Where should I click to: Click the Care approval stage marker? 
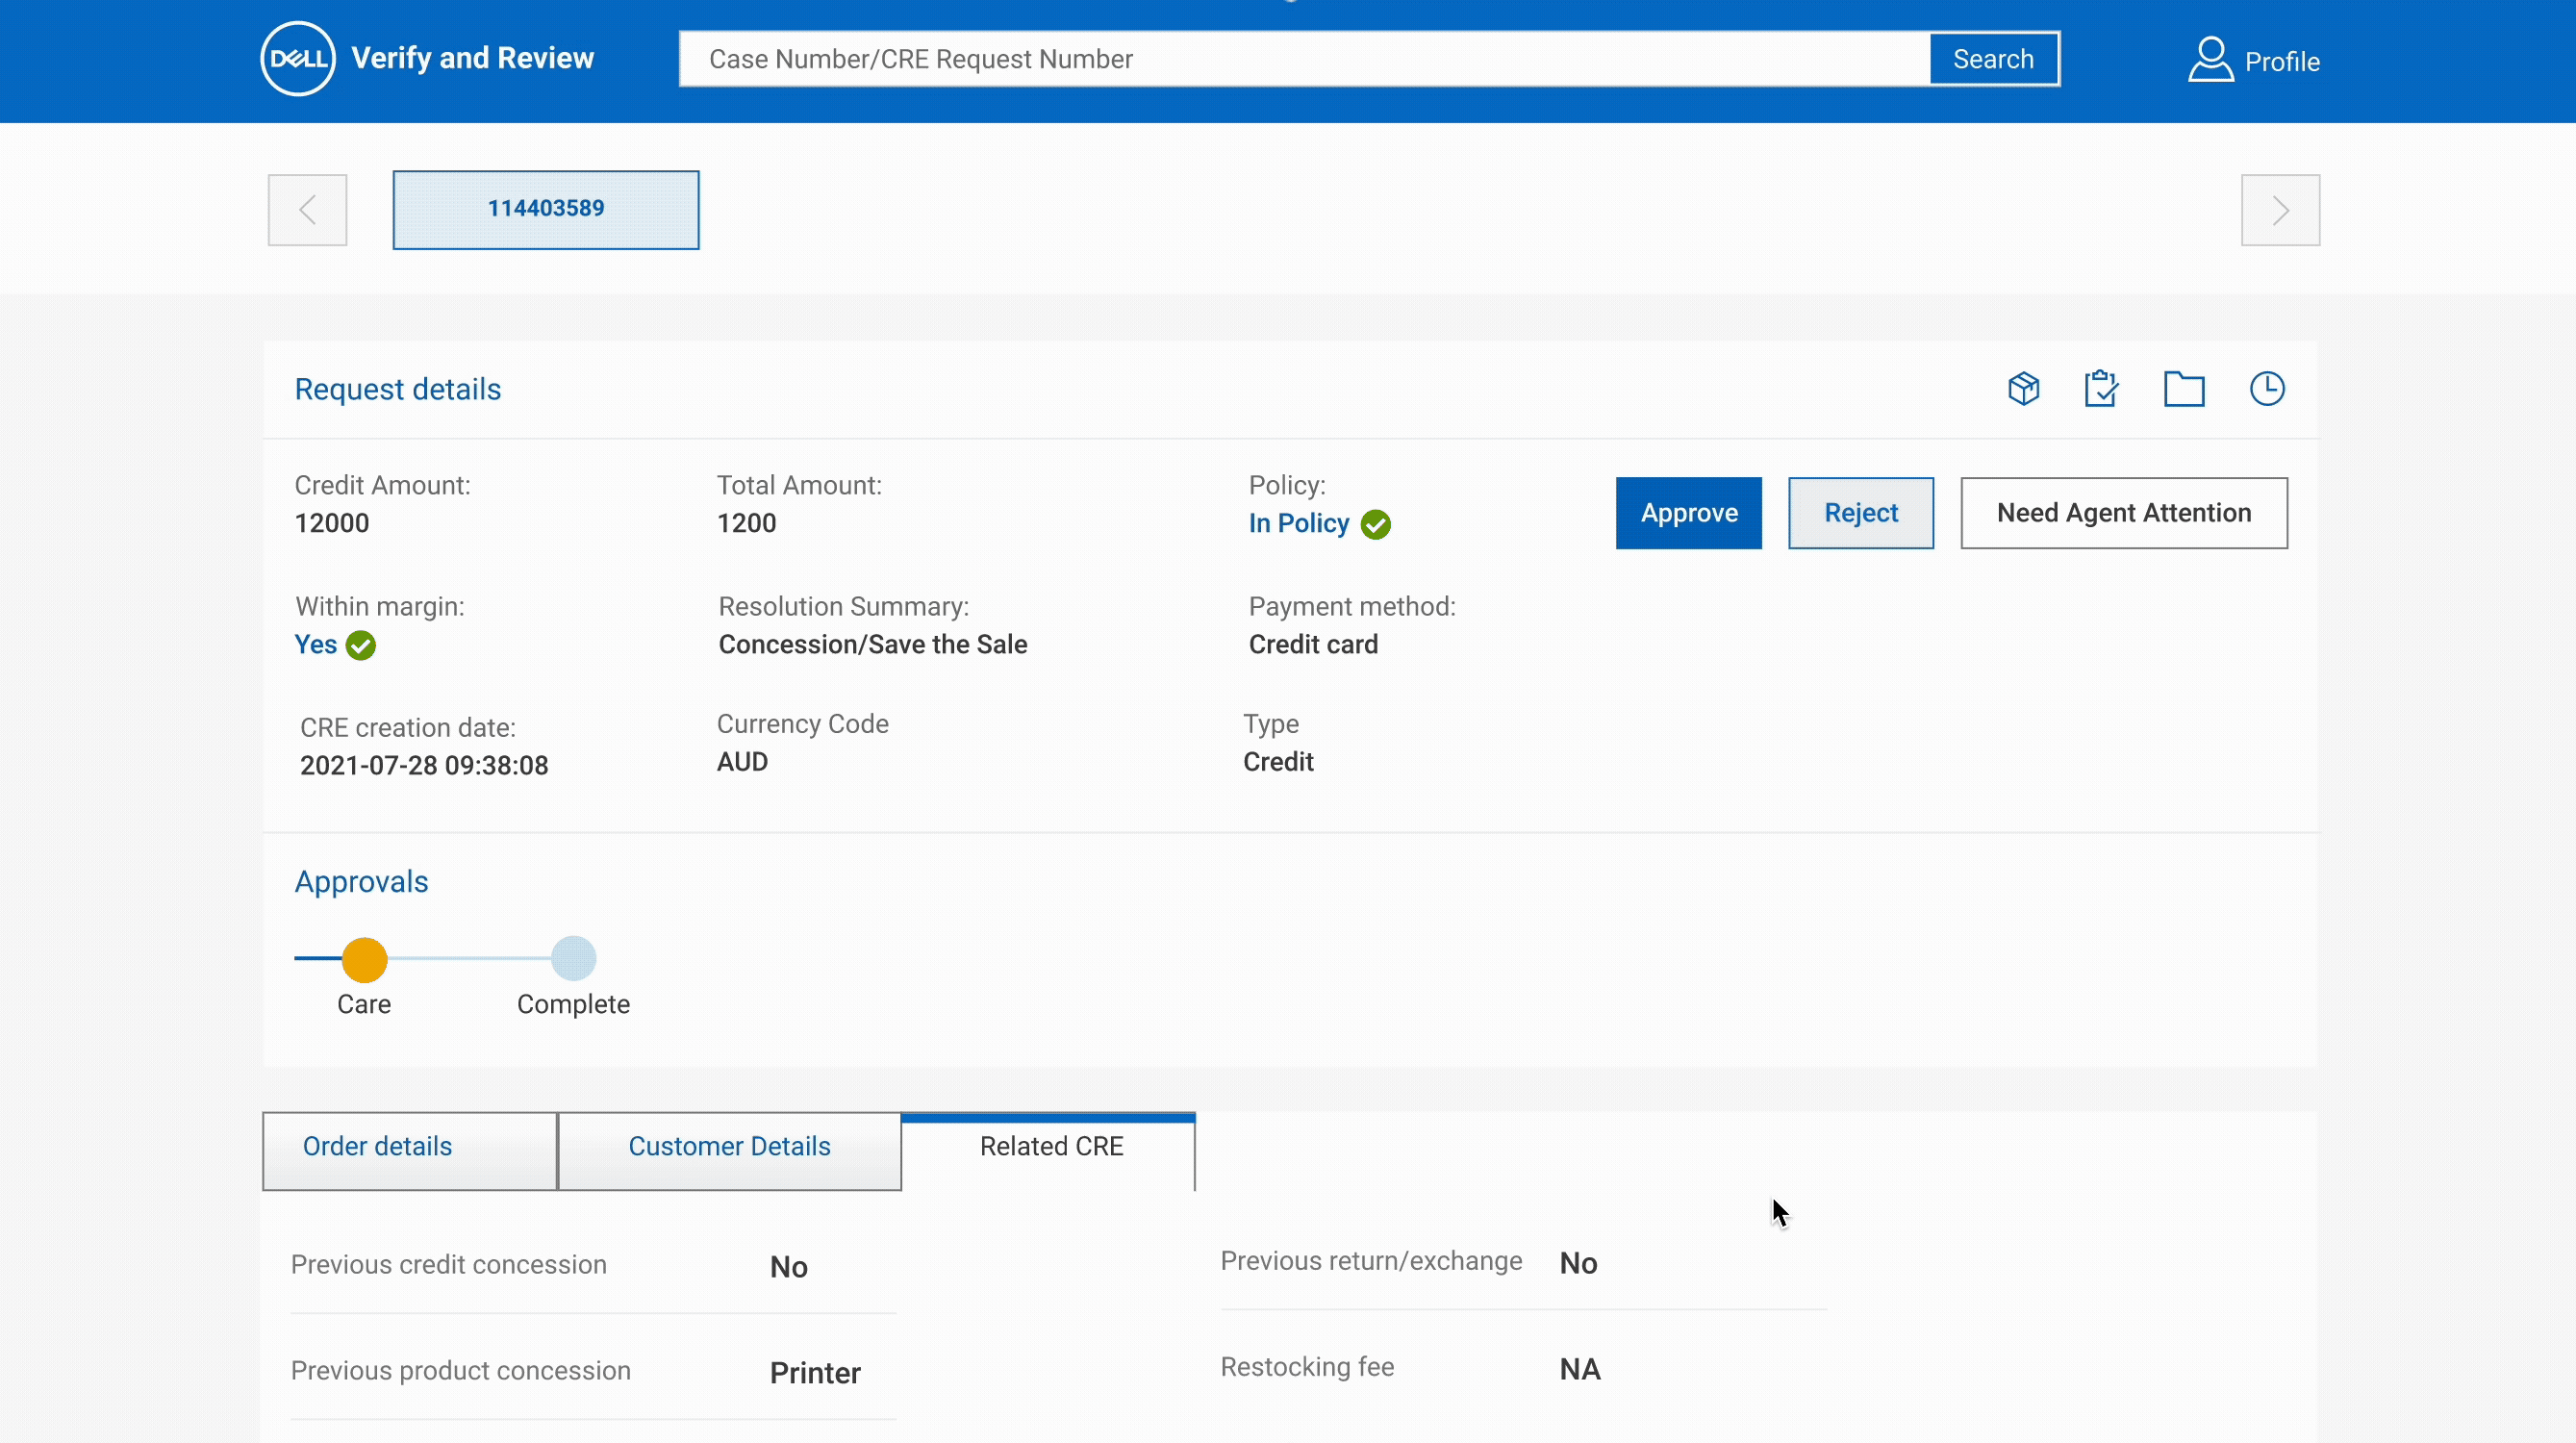coord(364,959)
